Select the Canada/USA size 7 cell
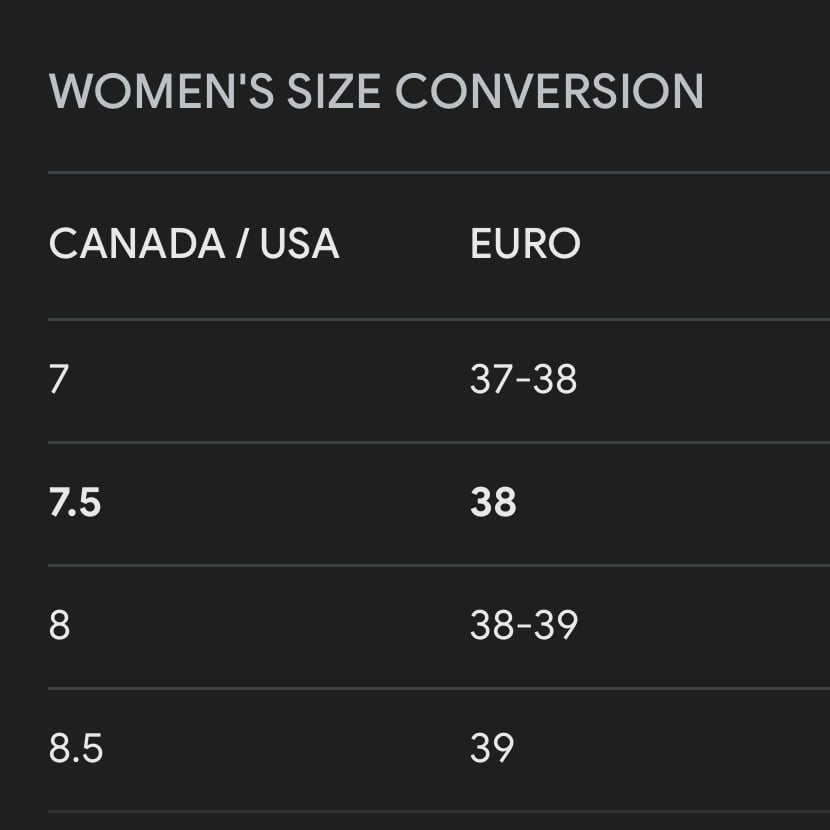This screenshot has width=830, height=830. point(59,379)
